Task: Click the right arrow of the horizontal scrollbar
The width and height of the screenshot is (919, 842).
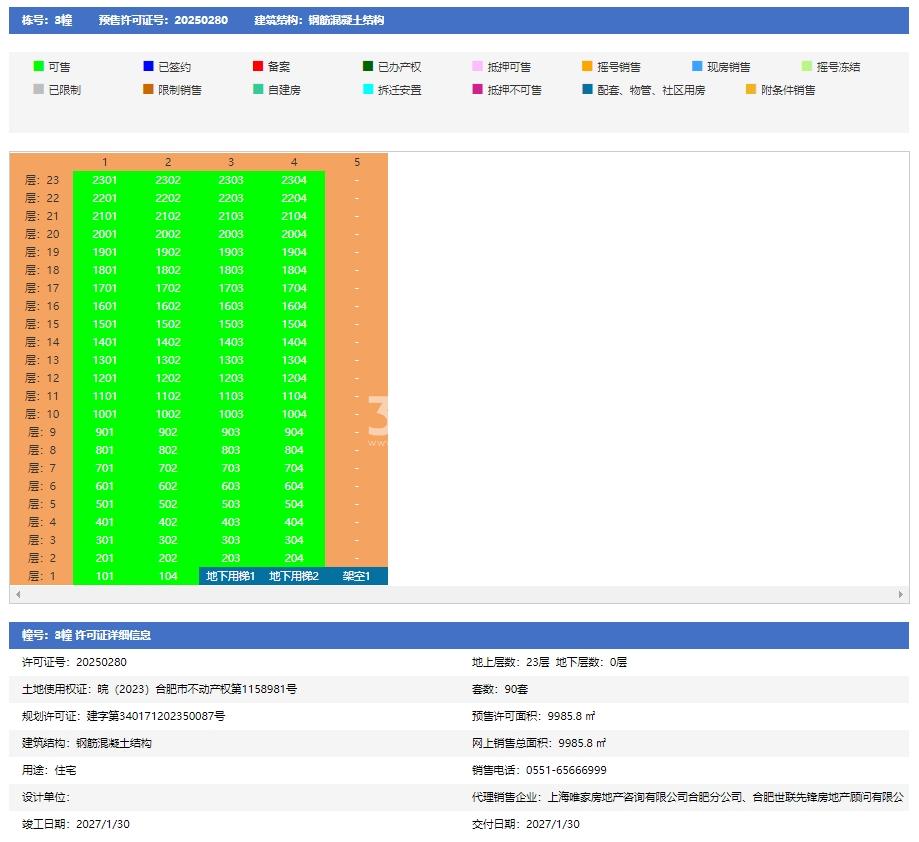Action: pos(901,595)
